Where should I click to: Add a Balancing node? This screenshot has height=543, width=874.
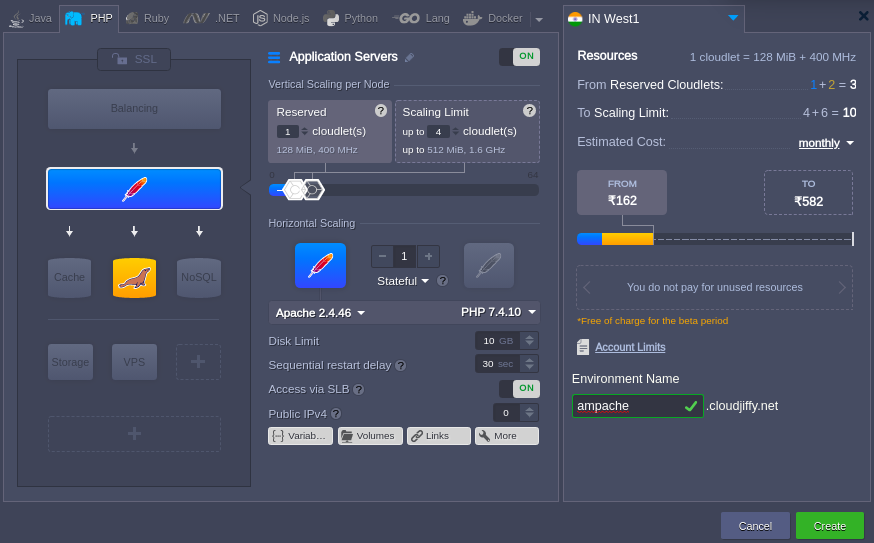134,109
